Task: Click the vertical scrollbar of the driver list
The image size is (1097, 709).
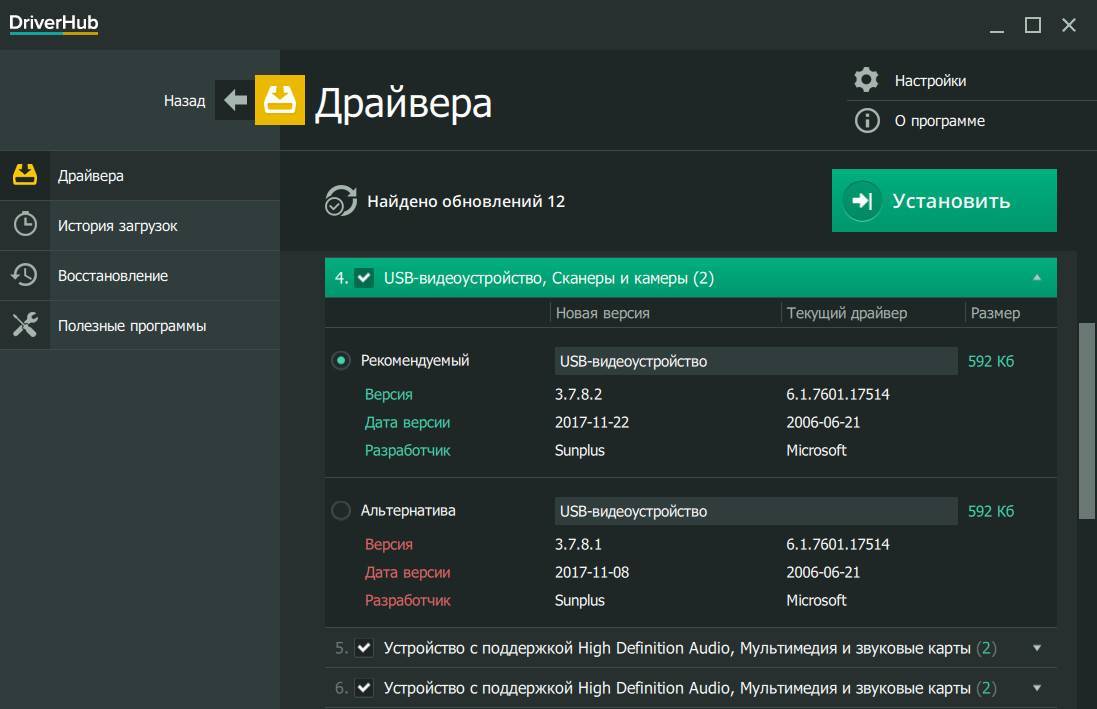Action: point(1086,420)
